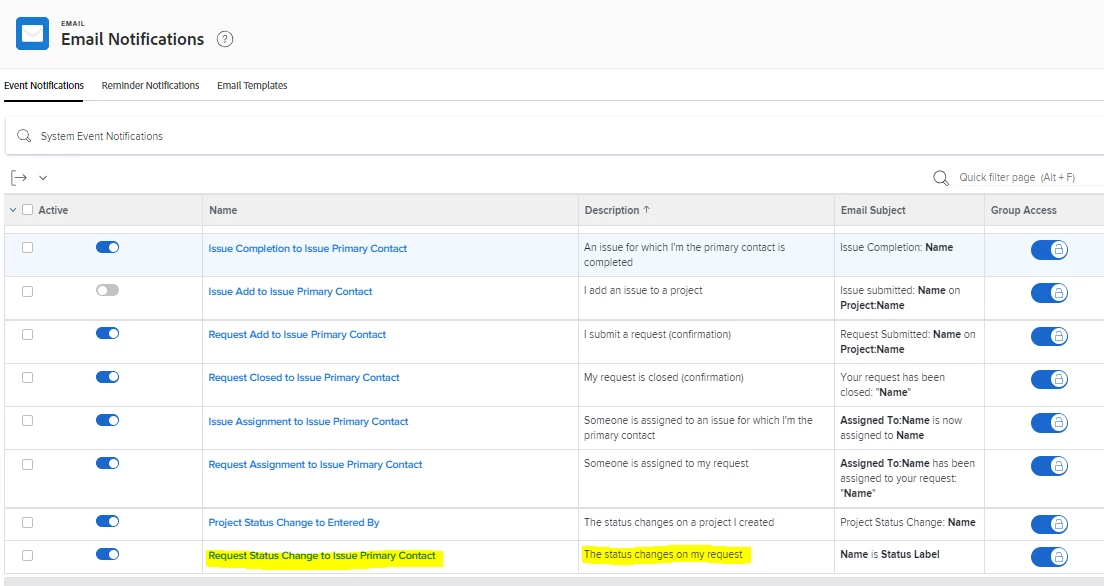Click the System Event Notifications search field
Screen dimensions: 1104x586
coord(555,136)
